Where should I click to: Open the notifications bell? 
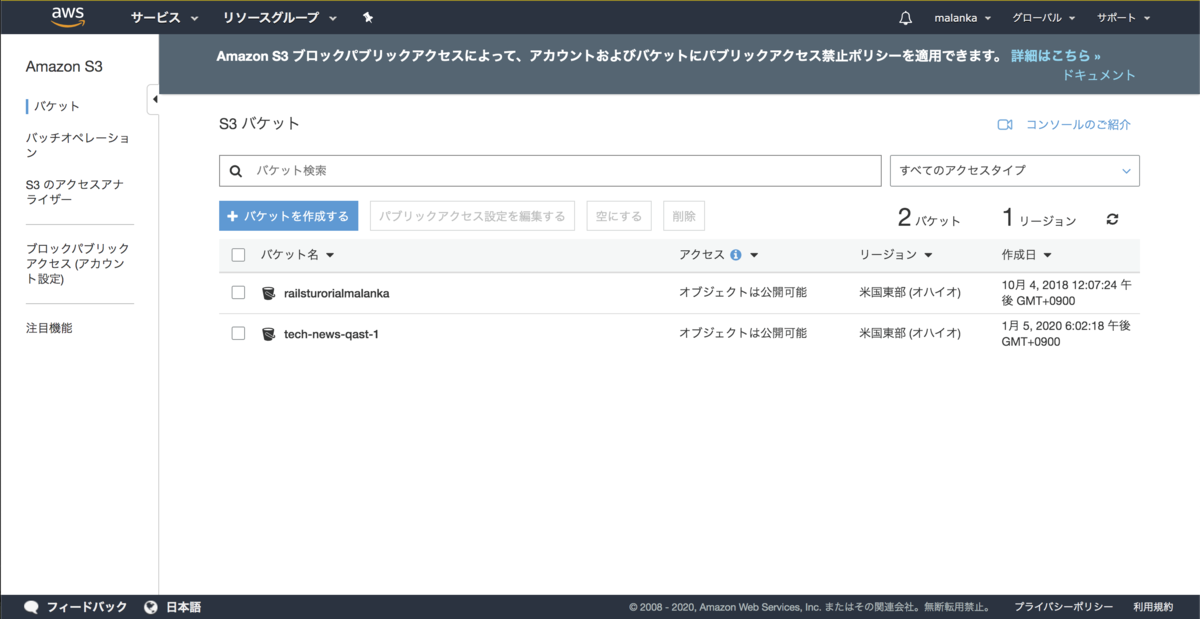[906, 18]
